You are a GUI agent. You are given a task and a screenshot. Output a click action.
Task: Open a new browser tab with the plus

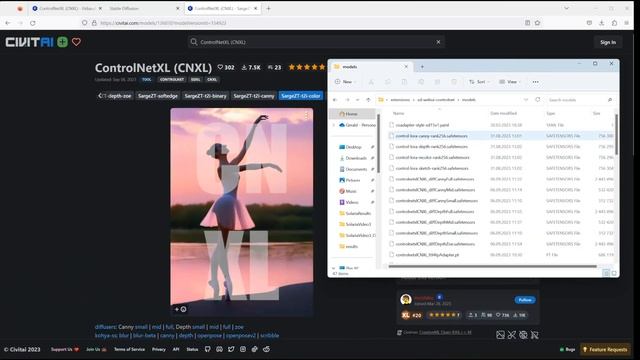(268, 9)
